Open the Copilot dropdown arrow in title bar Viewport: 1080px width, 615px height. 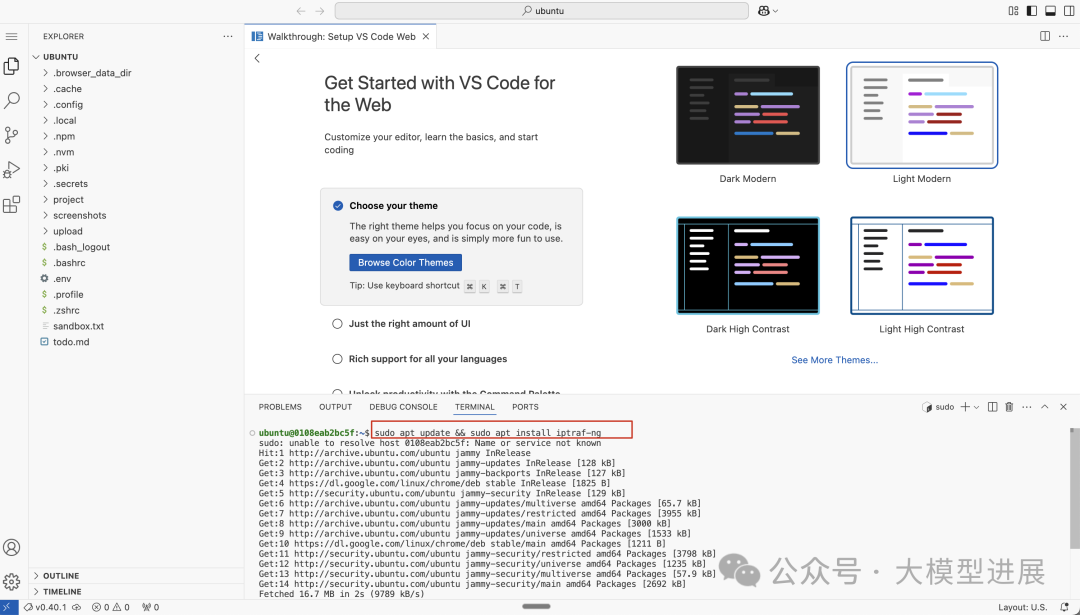coord(776,11)
